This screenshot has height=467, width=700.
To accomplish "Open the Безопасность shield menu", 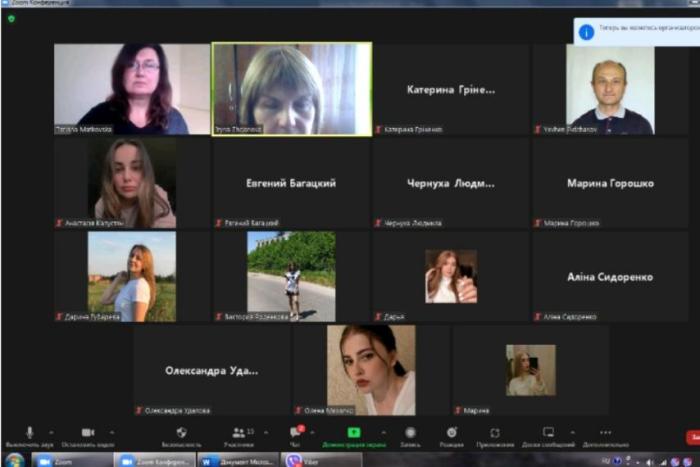I will (181, 433).
